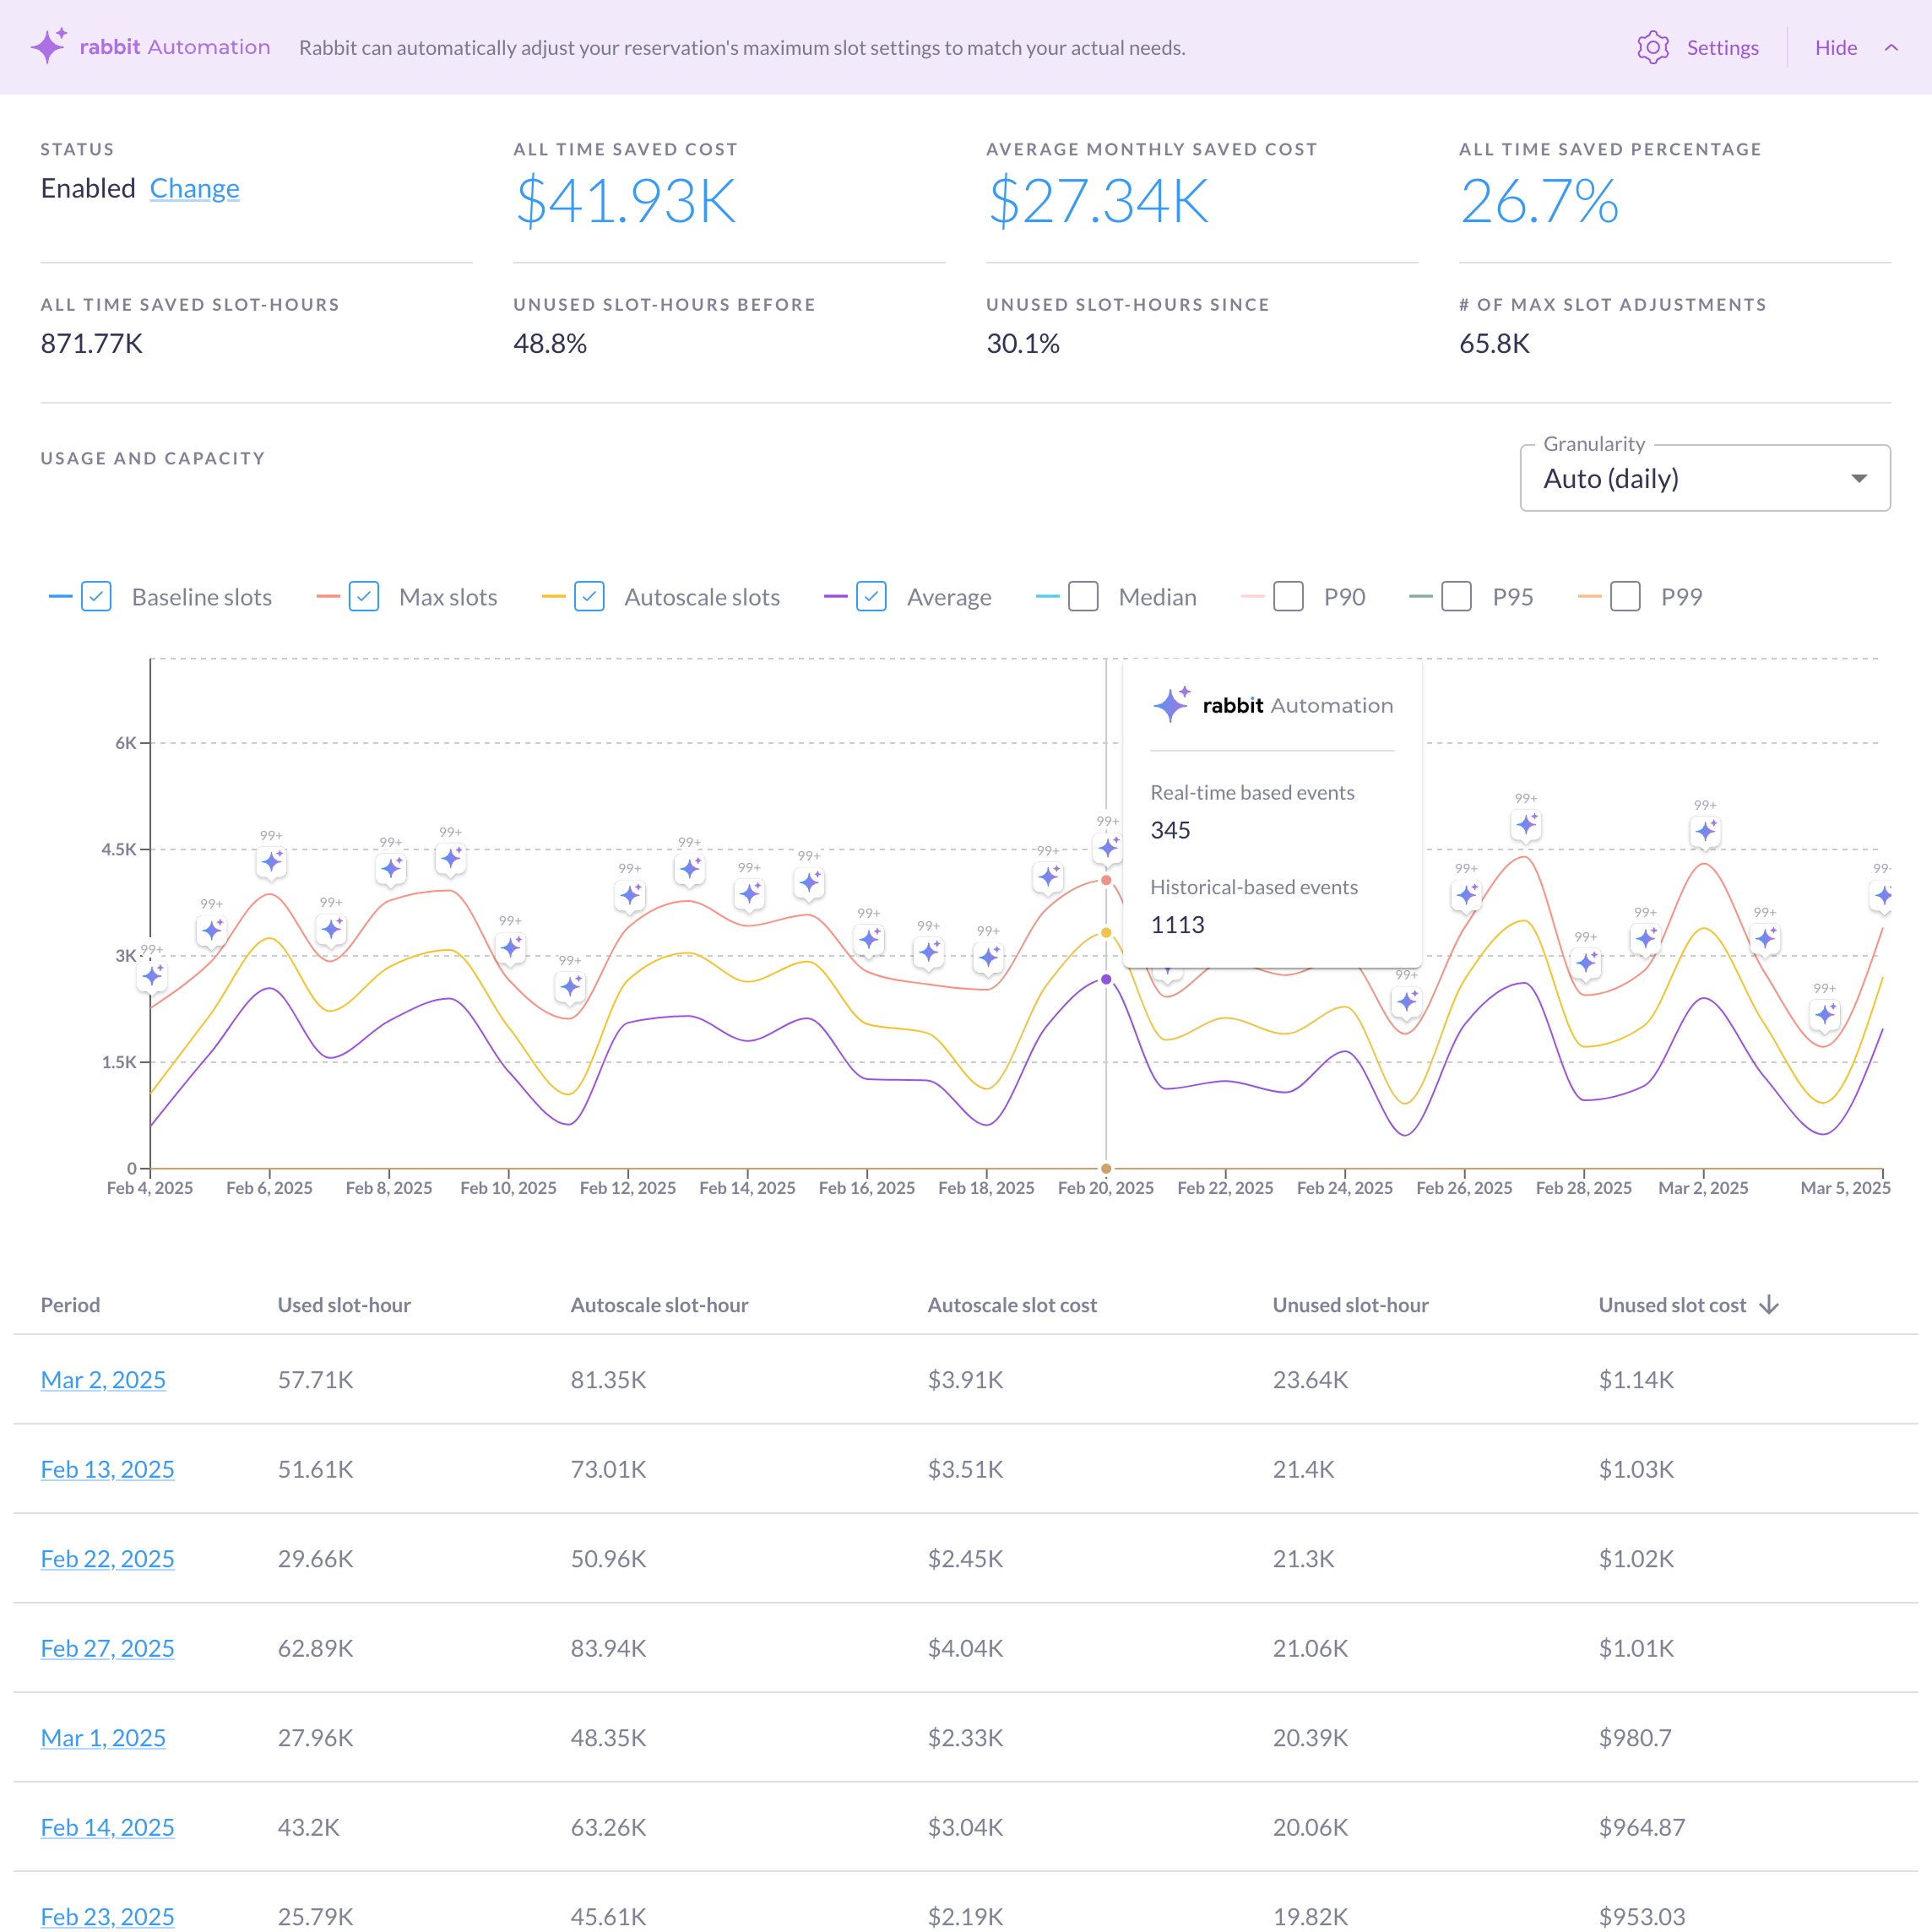Click the Change link next to Enabled status
The width and height of the screenshot is (1932, 1932).
195,188
